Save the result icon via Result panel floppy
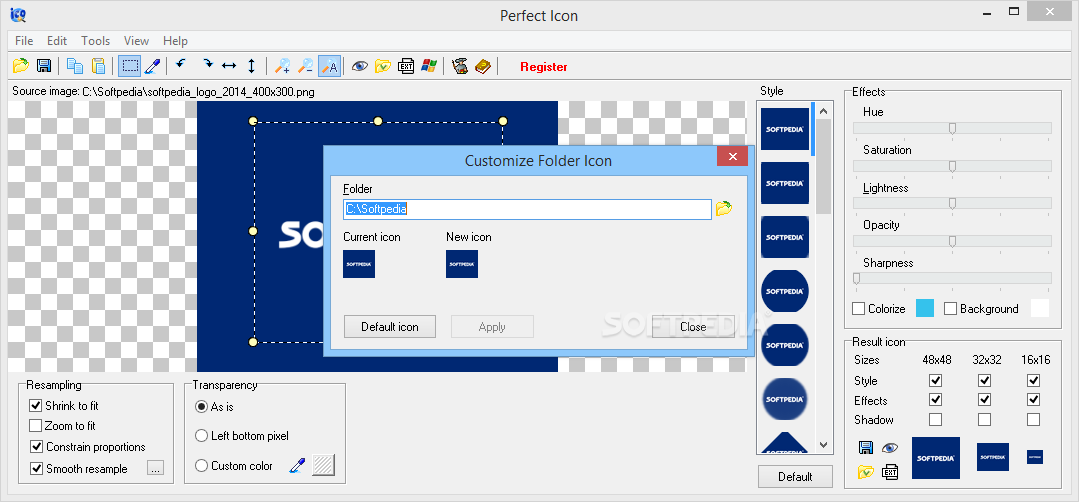This screenshot has height=502, width=1079. pos(866,448)
